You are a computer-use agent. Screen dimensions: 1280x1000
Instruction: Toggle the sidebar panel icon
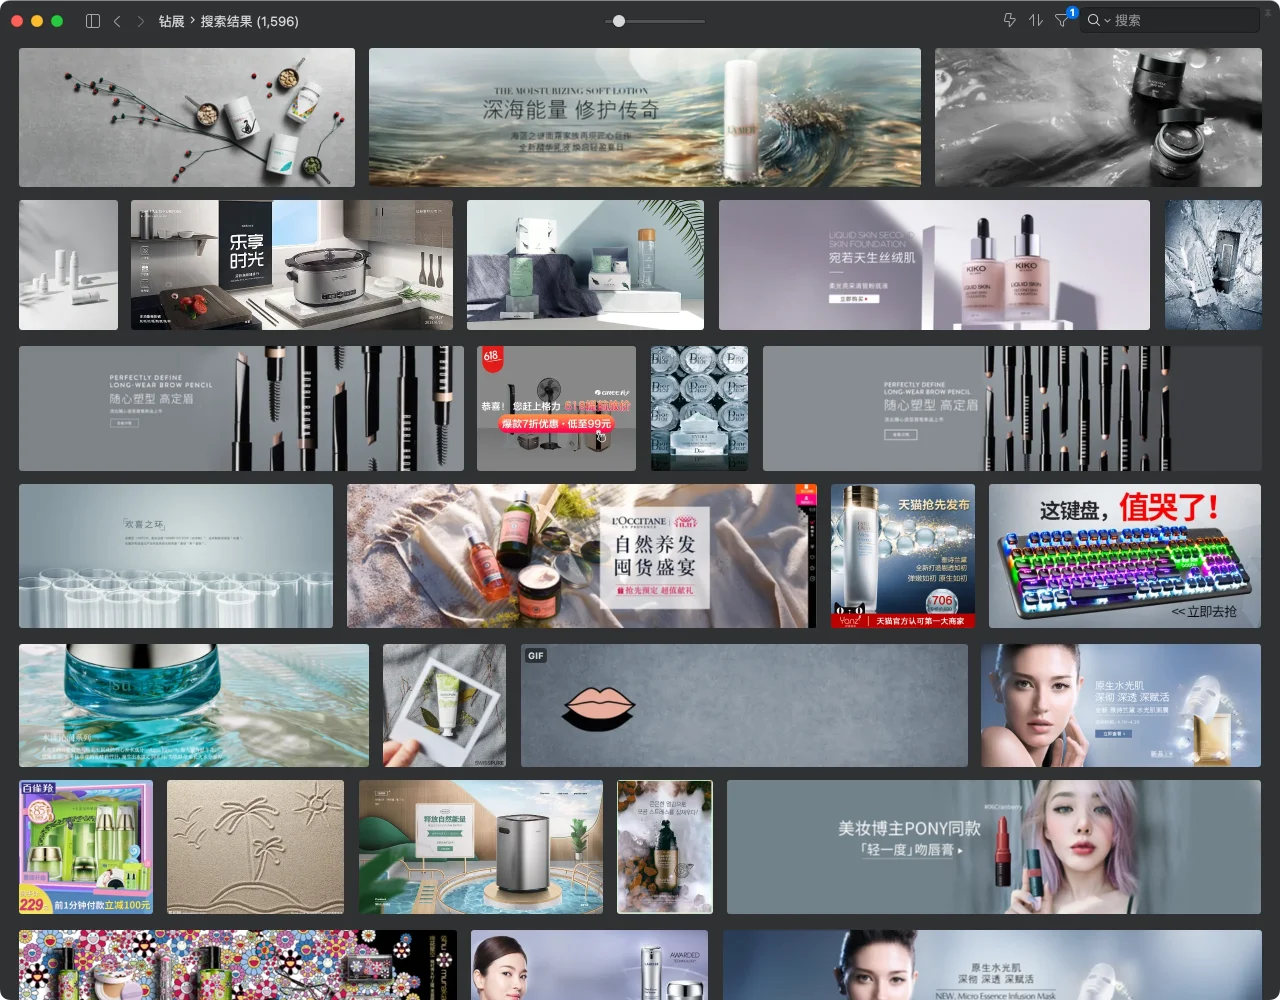(93, 21)
